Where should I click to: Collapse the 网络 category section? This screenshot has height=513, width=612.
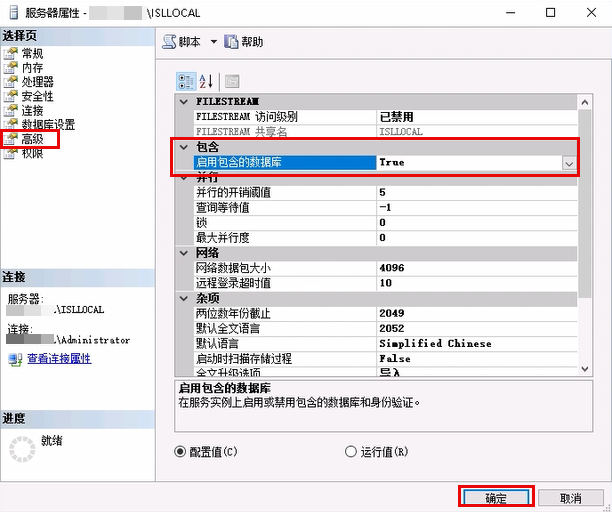[183, 253]
